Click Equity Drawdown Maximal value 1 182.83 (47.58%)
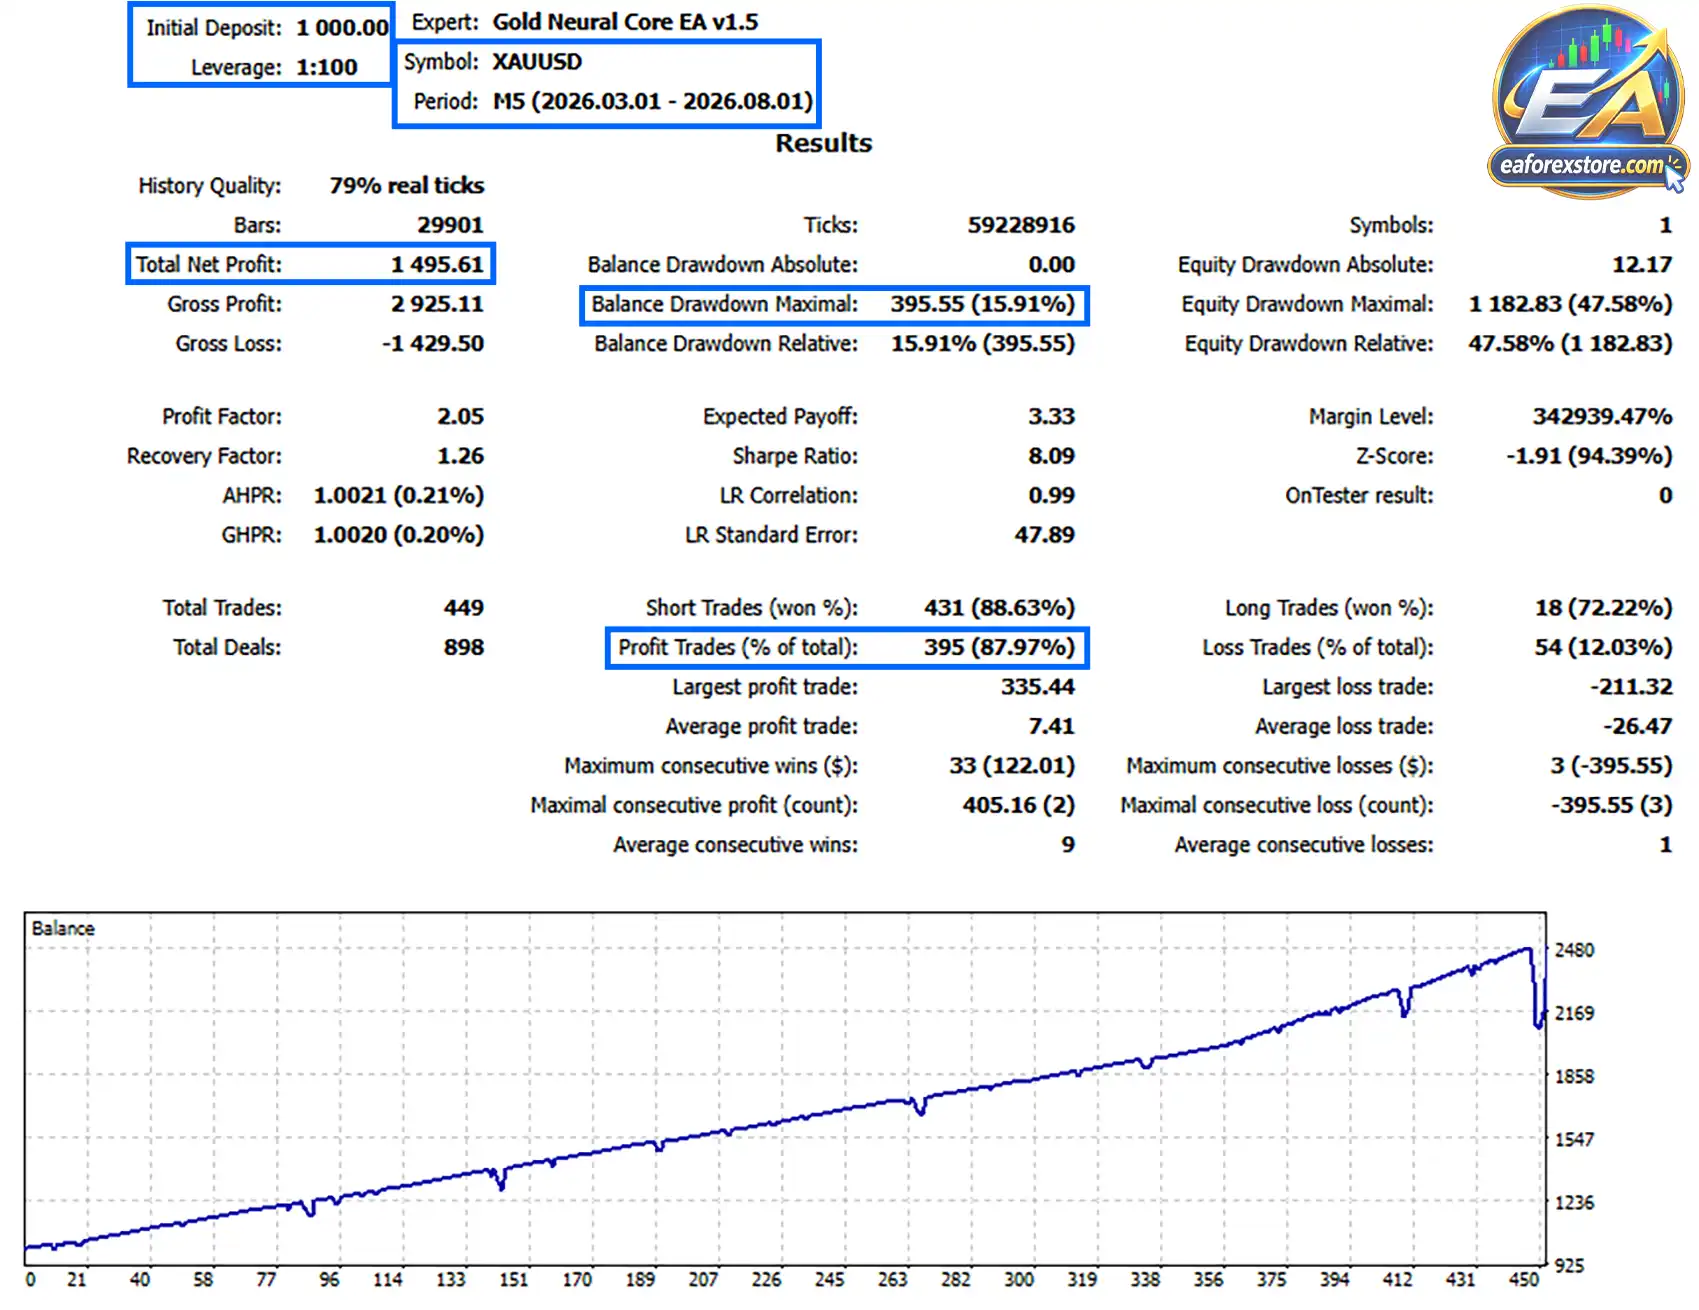Image resolution: width=1699 pixels, height=1310 pixels. [x=1570, y=304]
